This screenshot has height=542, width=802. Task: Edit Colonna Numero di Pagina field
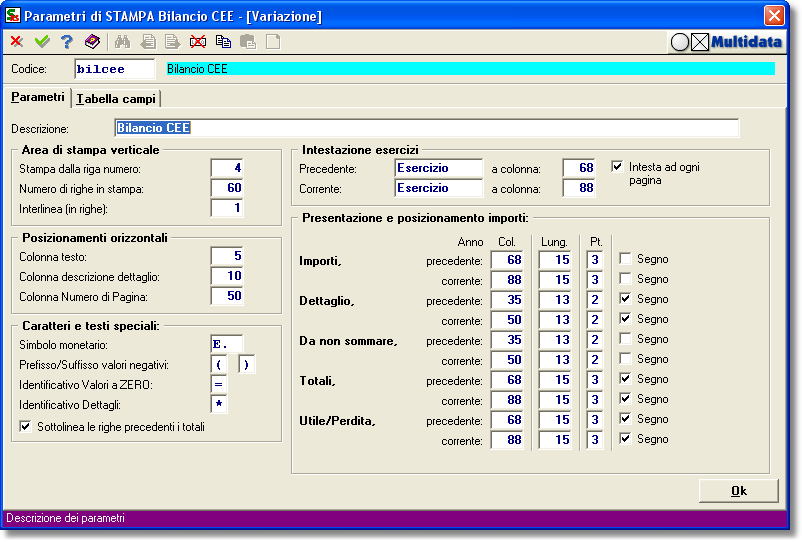pos(227,296)
